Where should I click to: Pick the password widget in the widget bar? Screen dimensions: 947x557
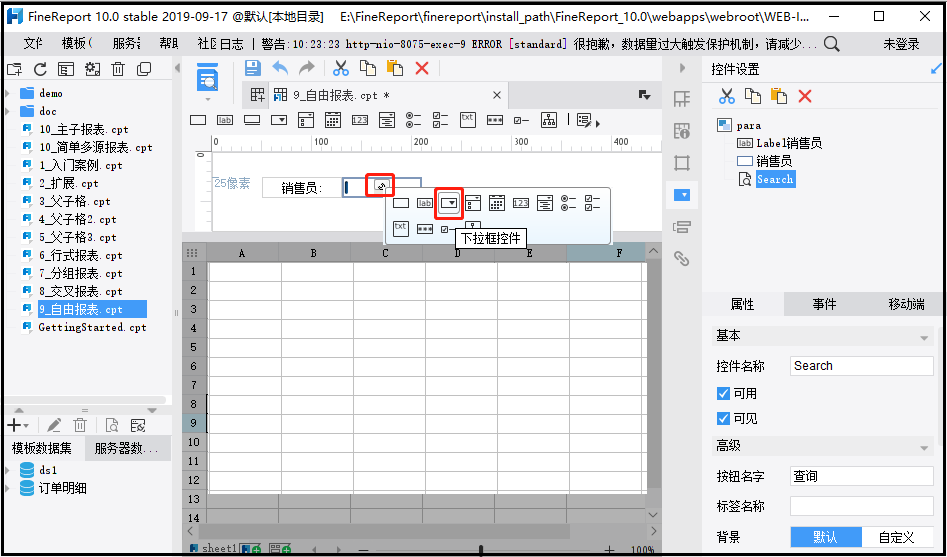495,120
